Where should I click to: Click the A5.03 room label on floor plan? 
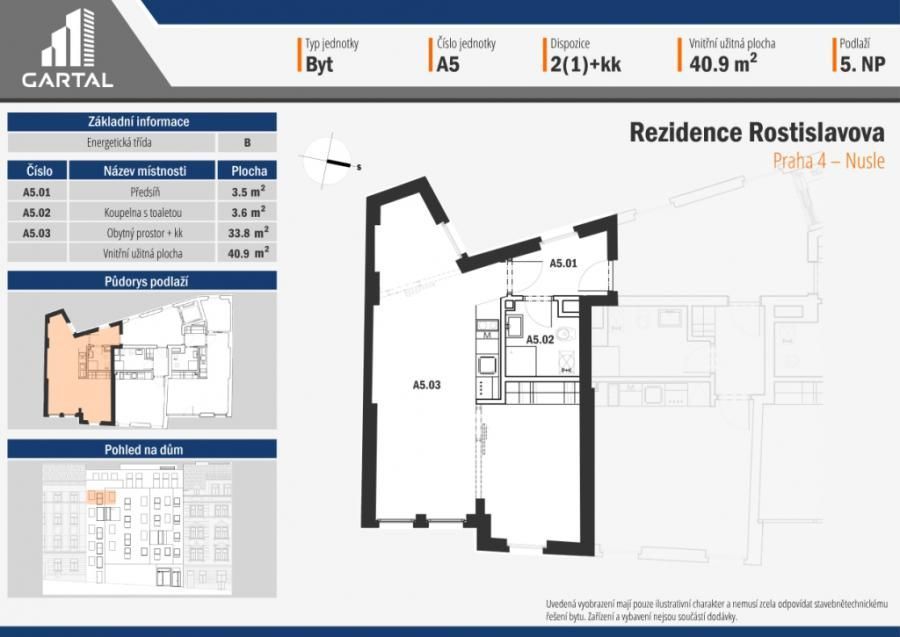tap(427, 382)
